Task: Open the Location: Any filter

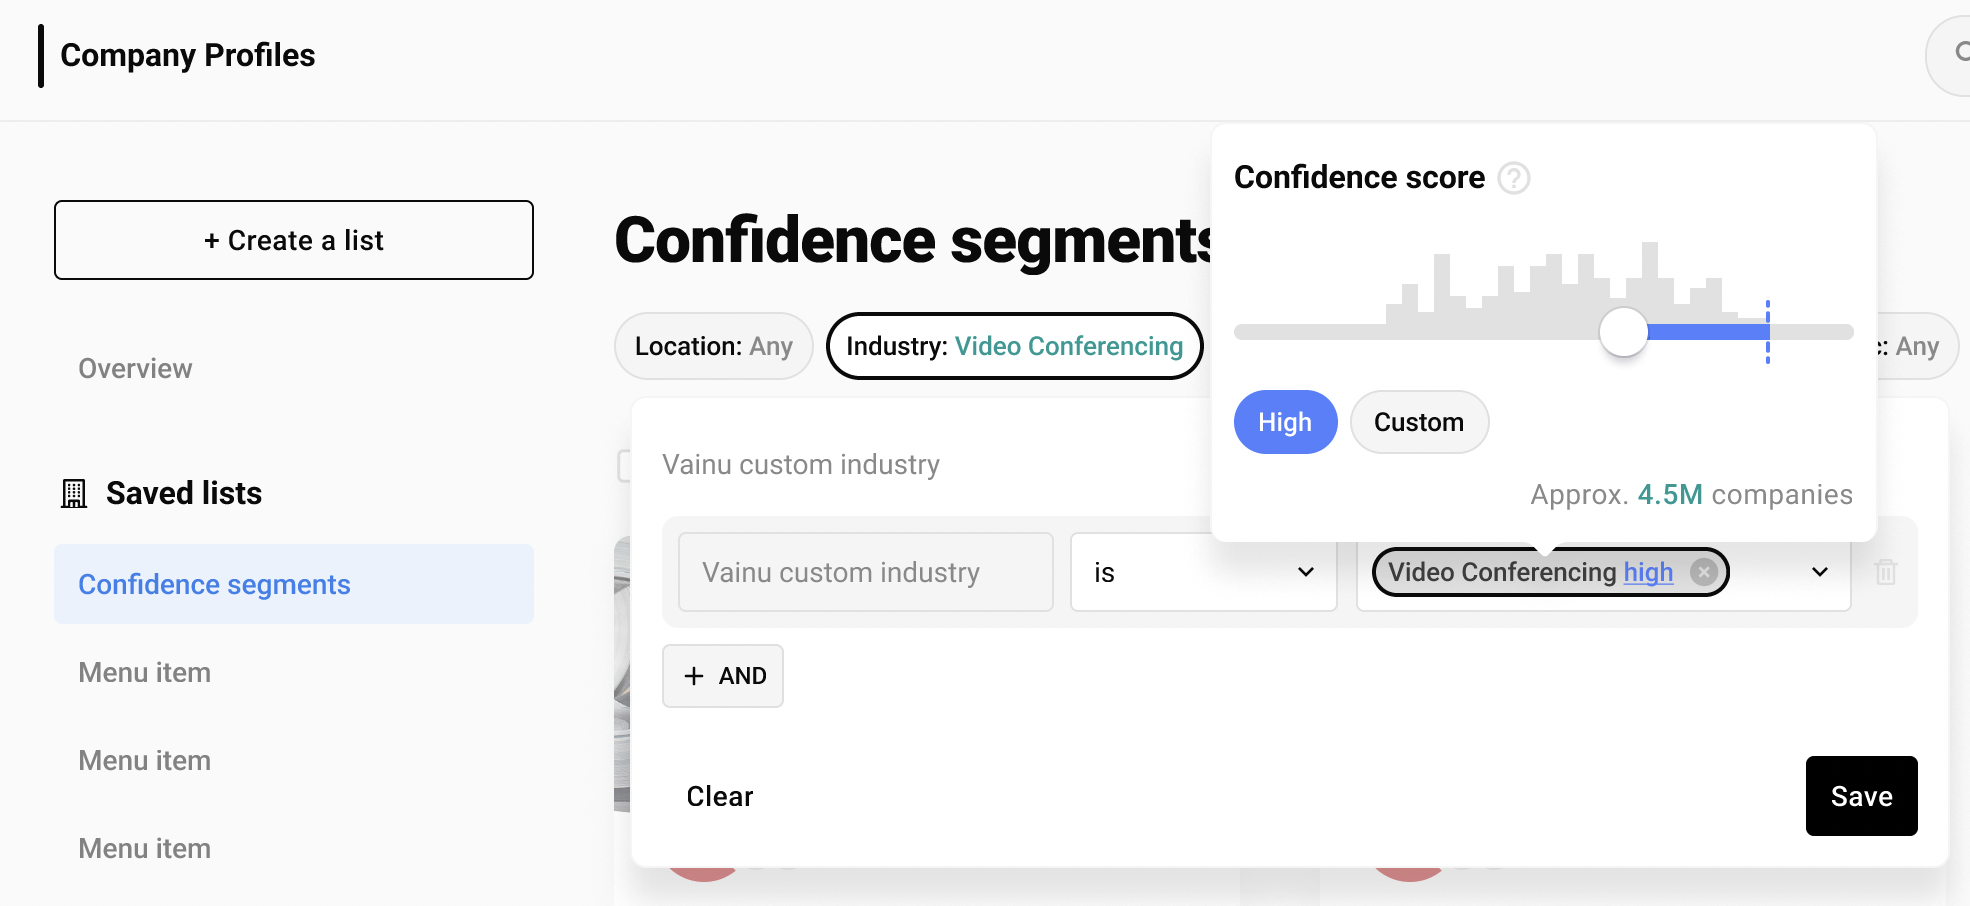Action: 713,346
